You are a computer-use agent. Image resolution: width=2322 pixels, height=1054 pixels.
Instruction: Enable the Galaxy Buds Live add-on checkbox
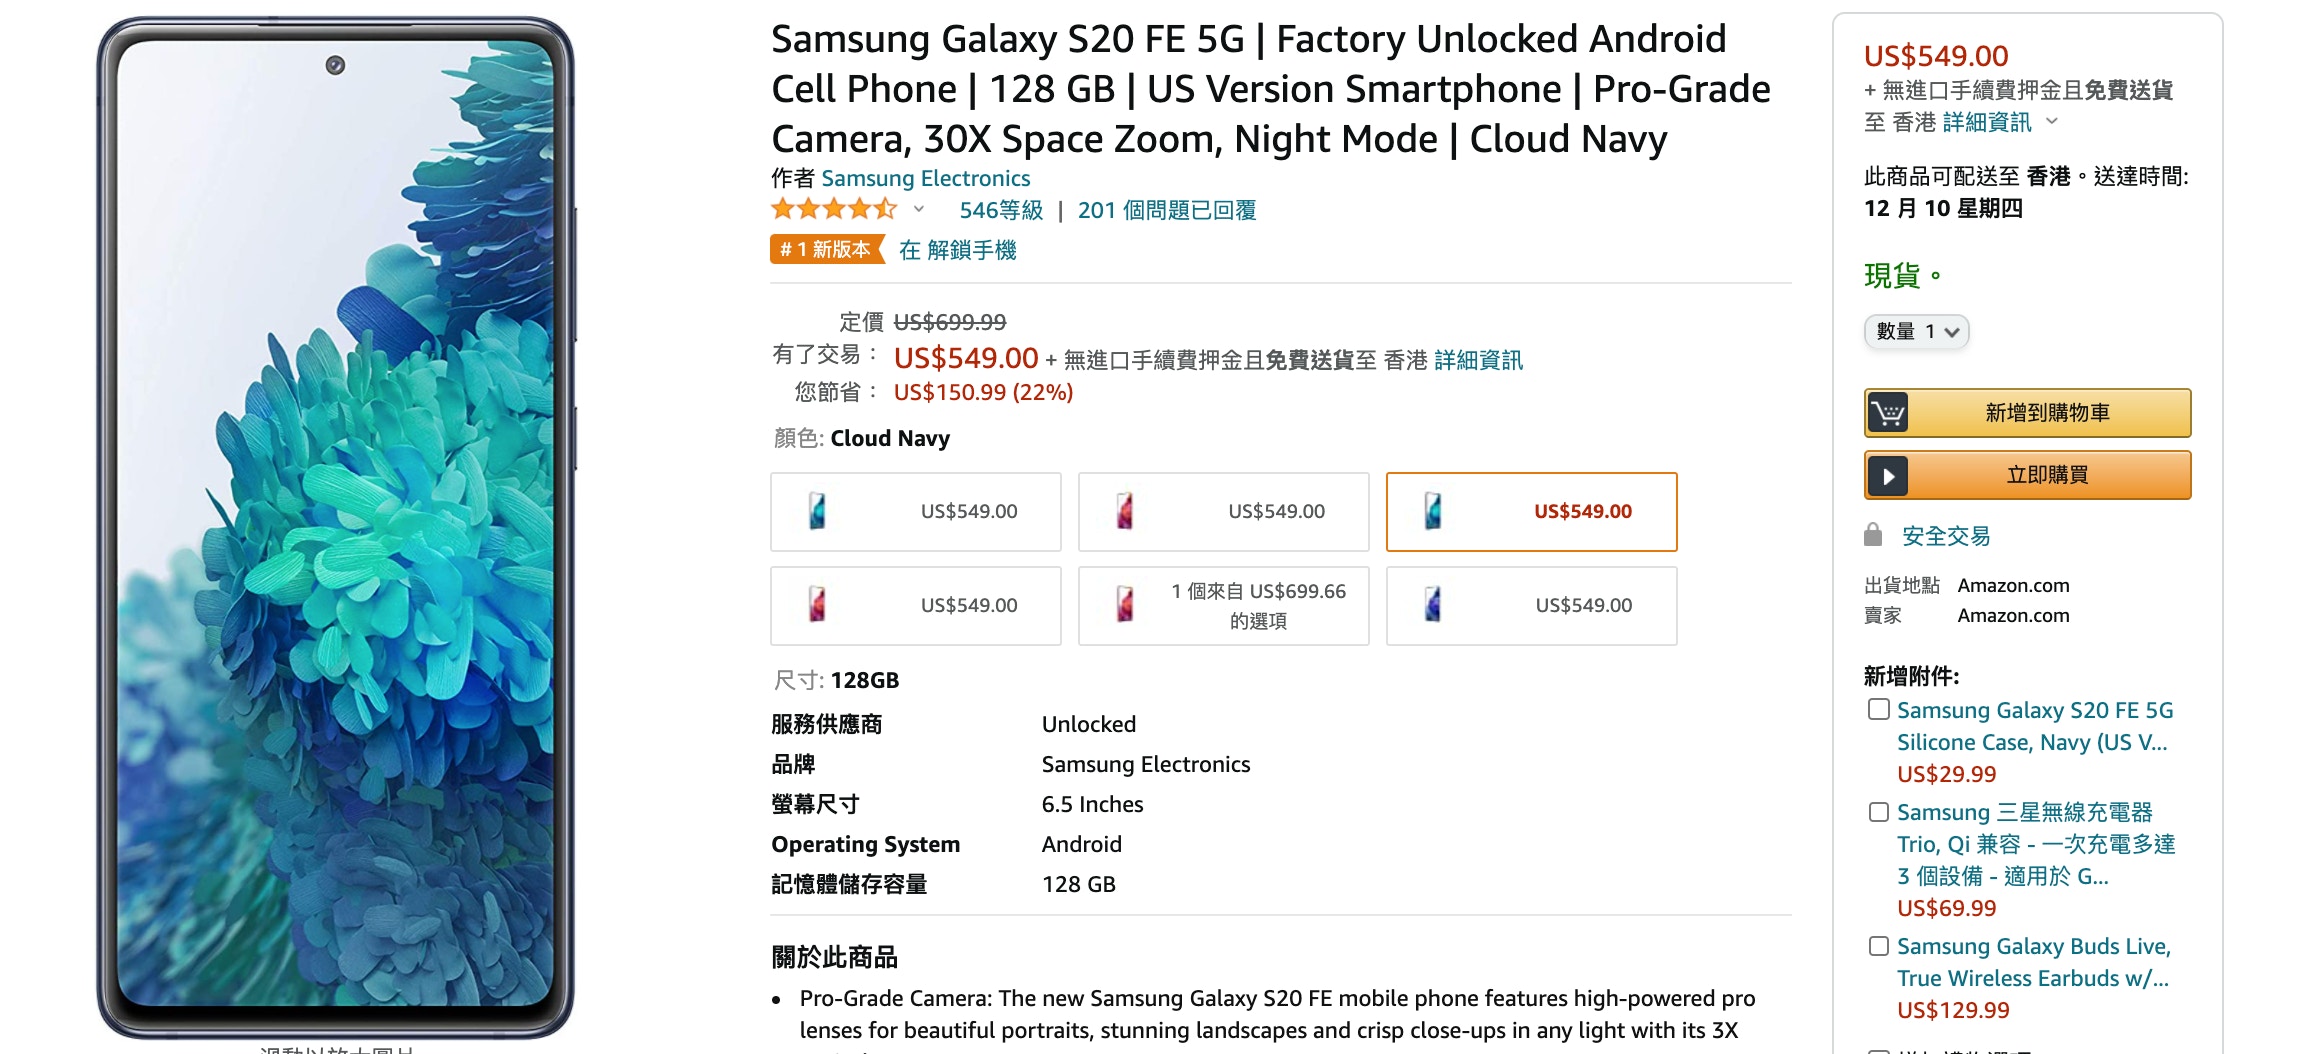[x=1879, y=946]
